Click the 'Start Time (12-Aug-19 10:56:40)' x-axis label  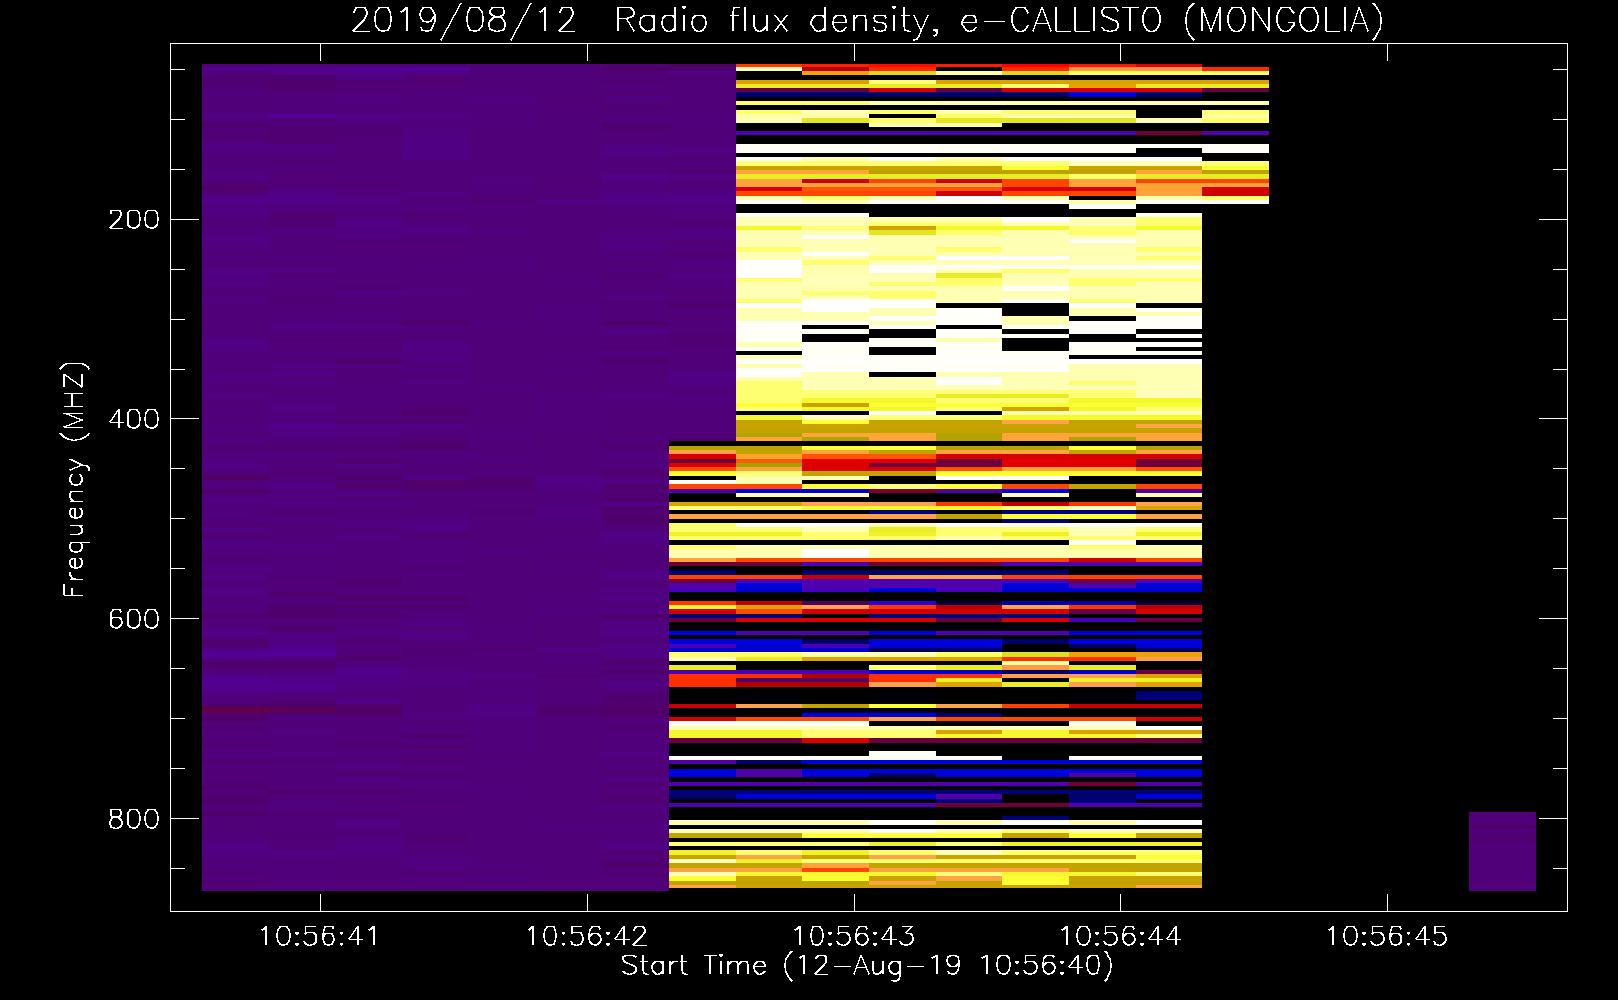[867, 966]
